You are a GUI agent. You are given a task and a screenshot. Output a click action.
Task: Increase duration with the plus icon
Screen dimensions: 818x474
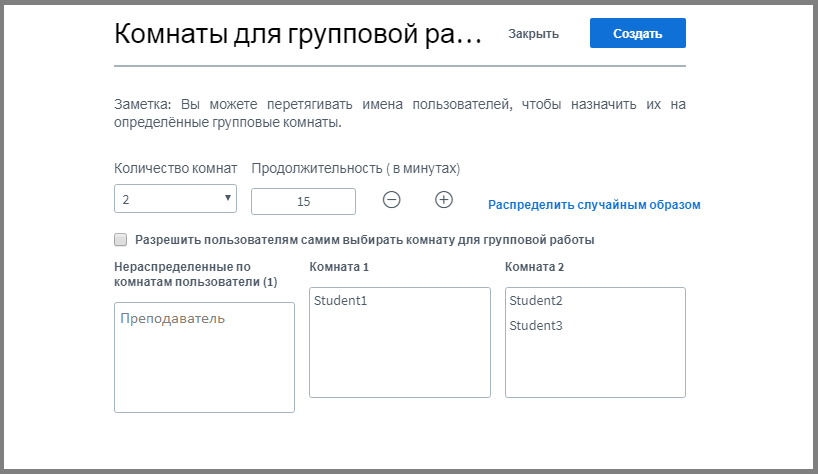[x=444, y=200]
